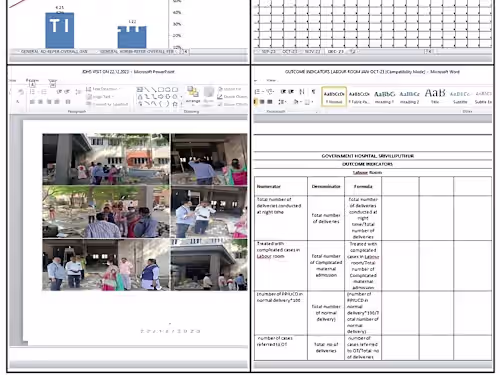Click the Convert to SmartArt button
This screenshot has width=500, height=375.
(x=107, y=104)
